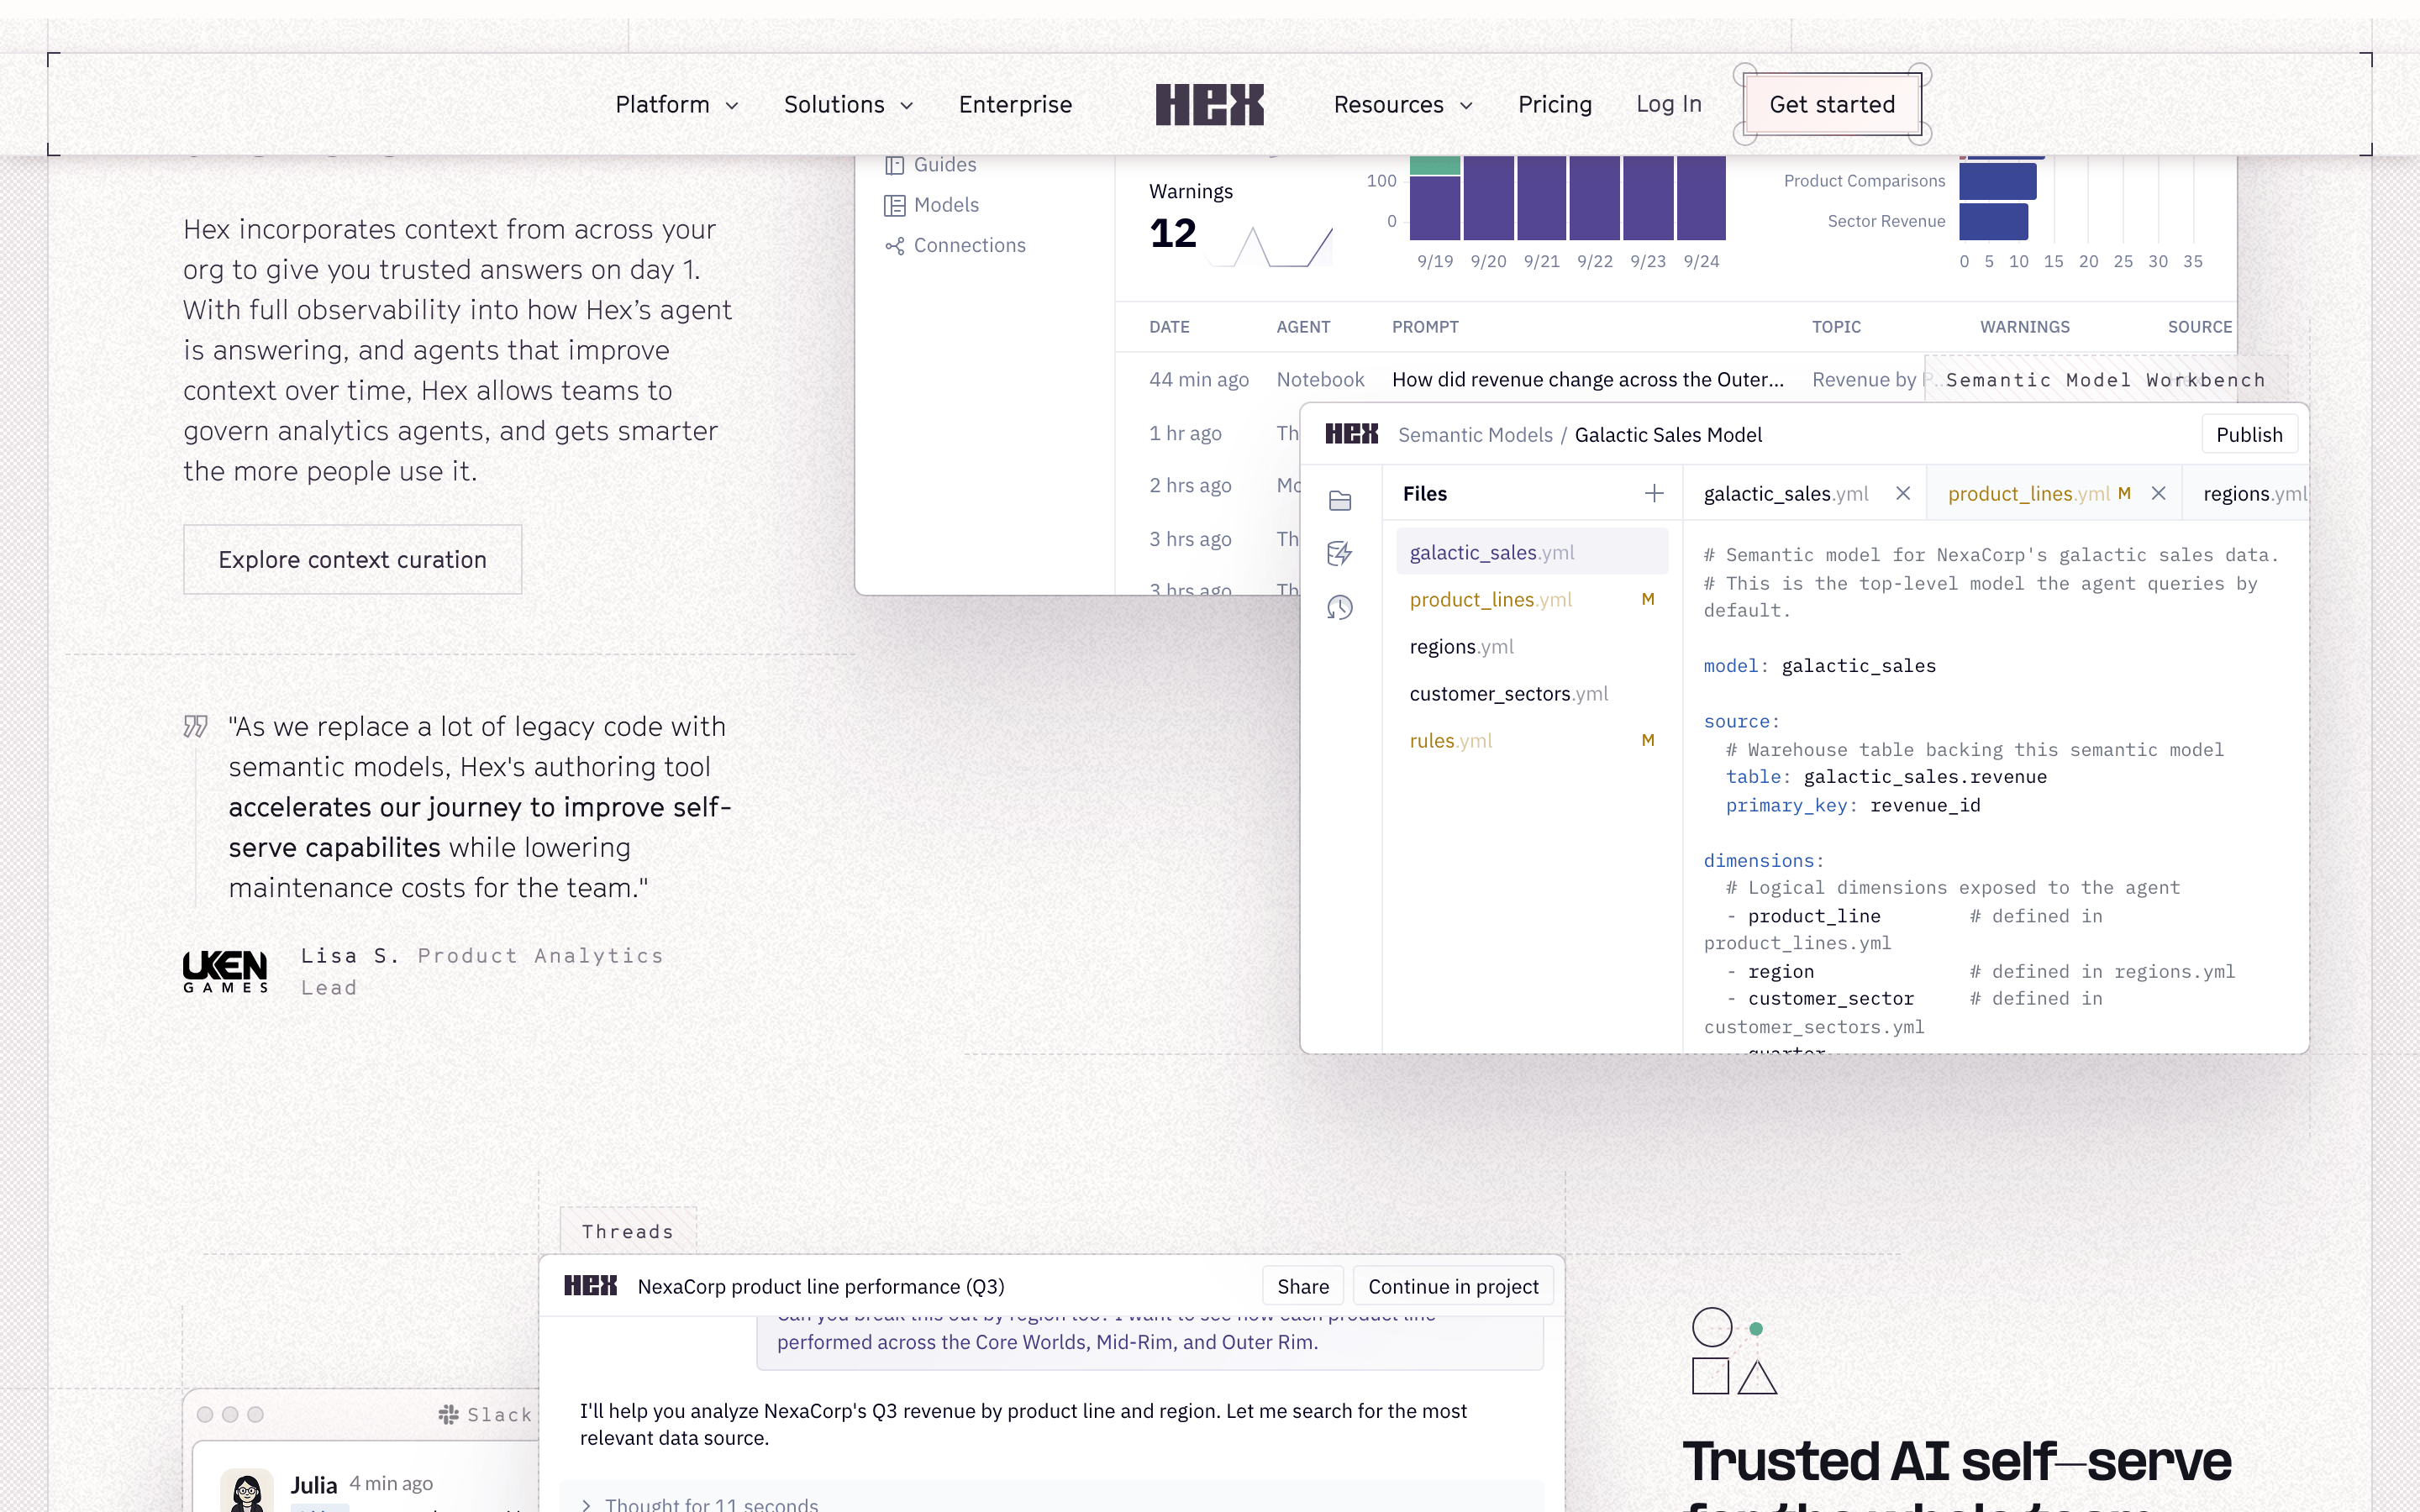Viewport: 2420px width, 1512px height.
Task: Open the Semantic Models breadcrumb link
Action: pyautogui.click(x=1475, y=434)
